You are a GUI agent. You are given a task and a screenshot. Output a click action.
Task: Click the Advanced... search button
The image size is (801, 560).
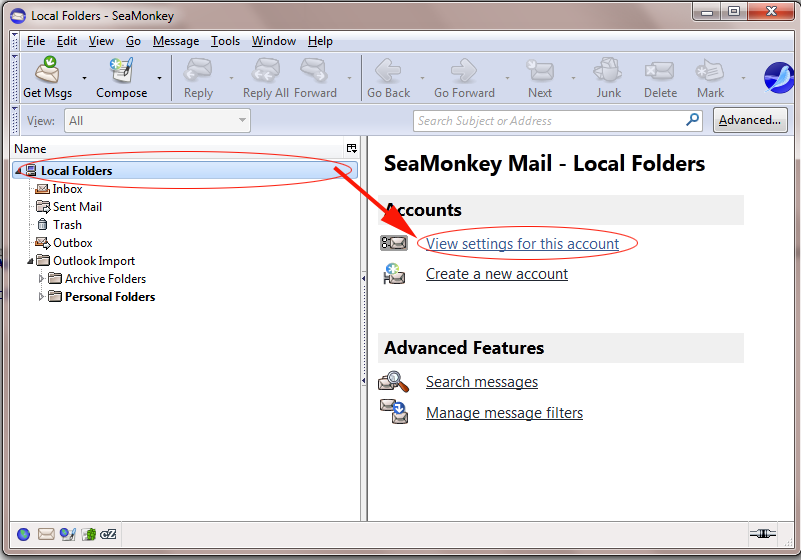750,120
